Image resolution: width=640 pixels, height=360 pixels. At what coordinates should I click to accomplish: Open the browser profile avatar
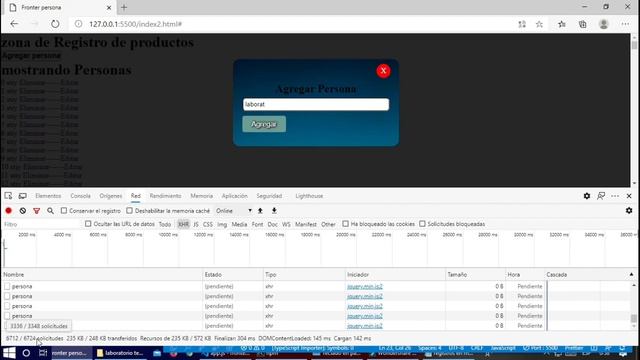point(604,24)
